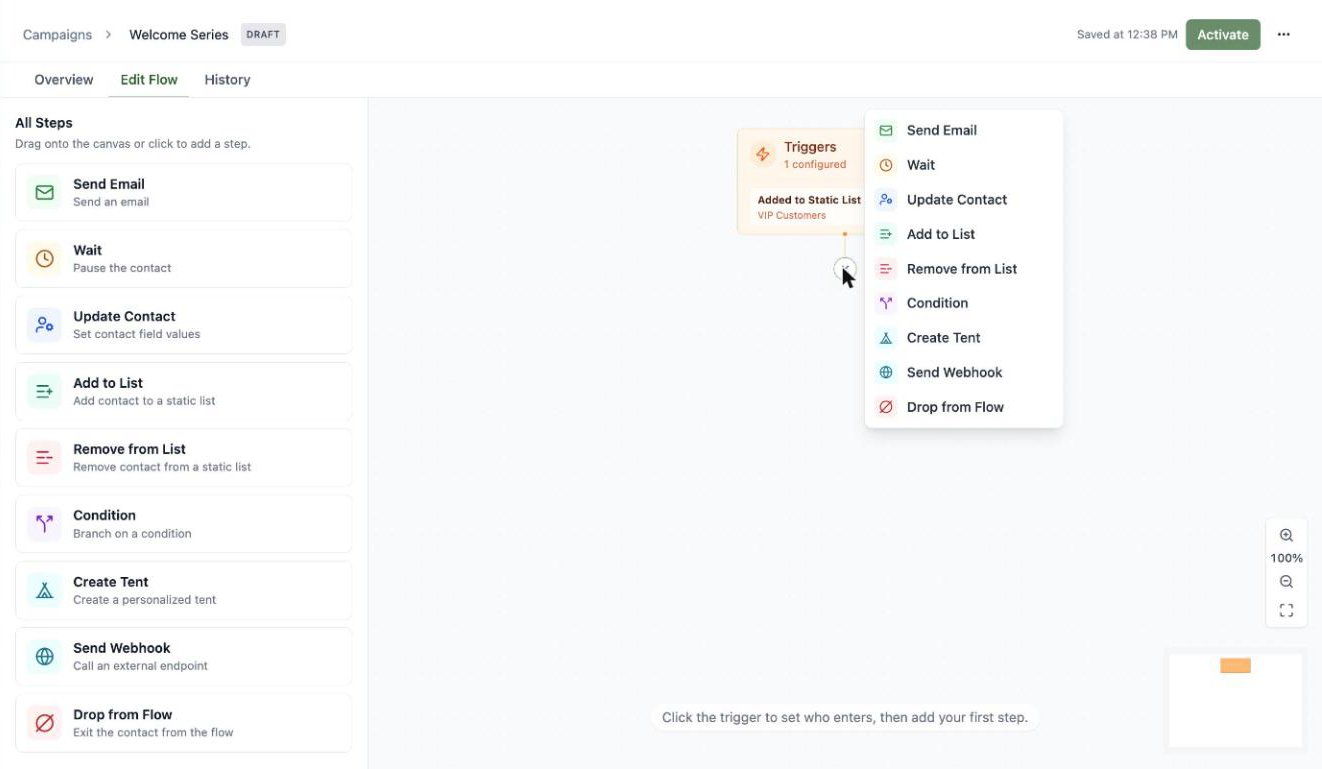Viewport: 1322px width, 769px height.
Task: Click the Drop from Flow icon in All Steps
Action: (44, 722)
